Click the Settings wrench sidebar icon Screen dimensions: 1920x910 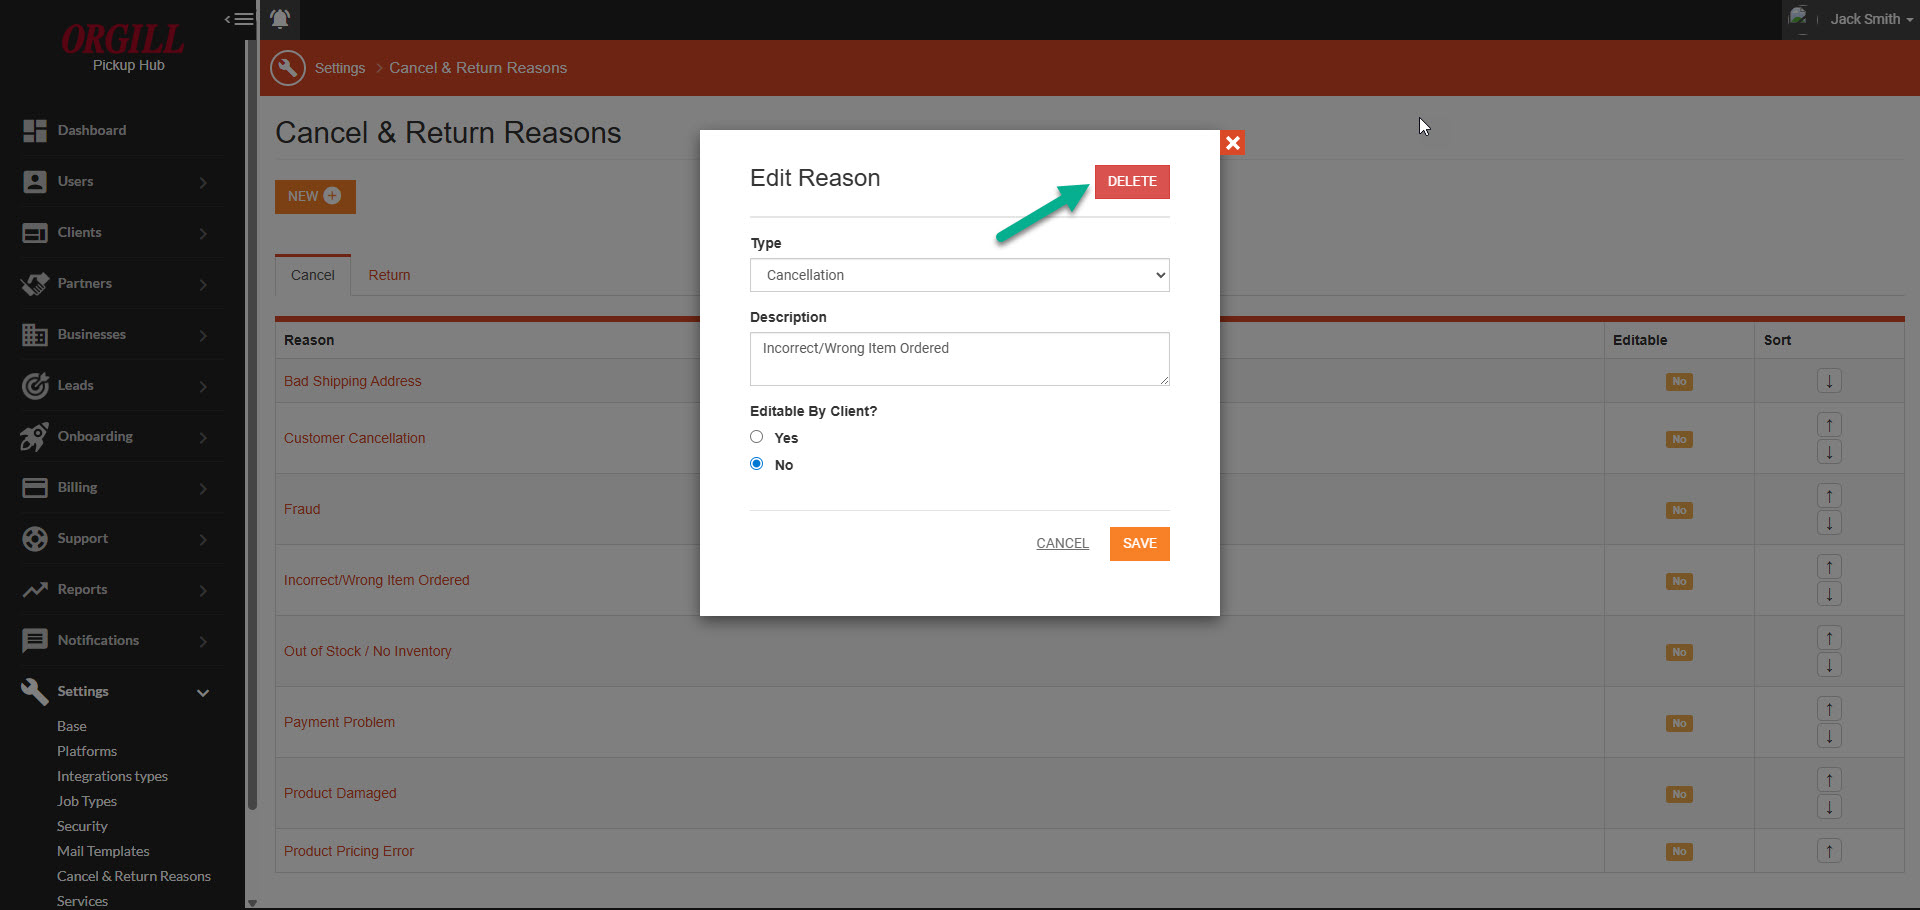click(x=35, y=691)
